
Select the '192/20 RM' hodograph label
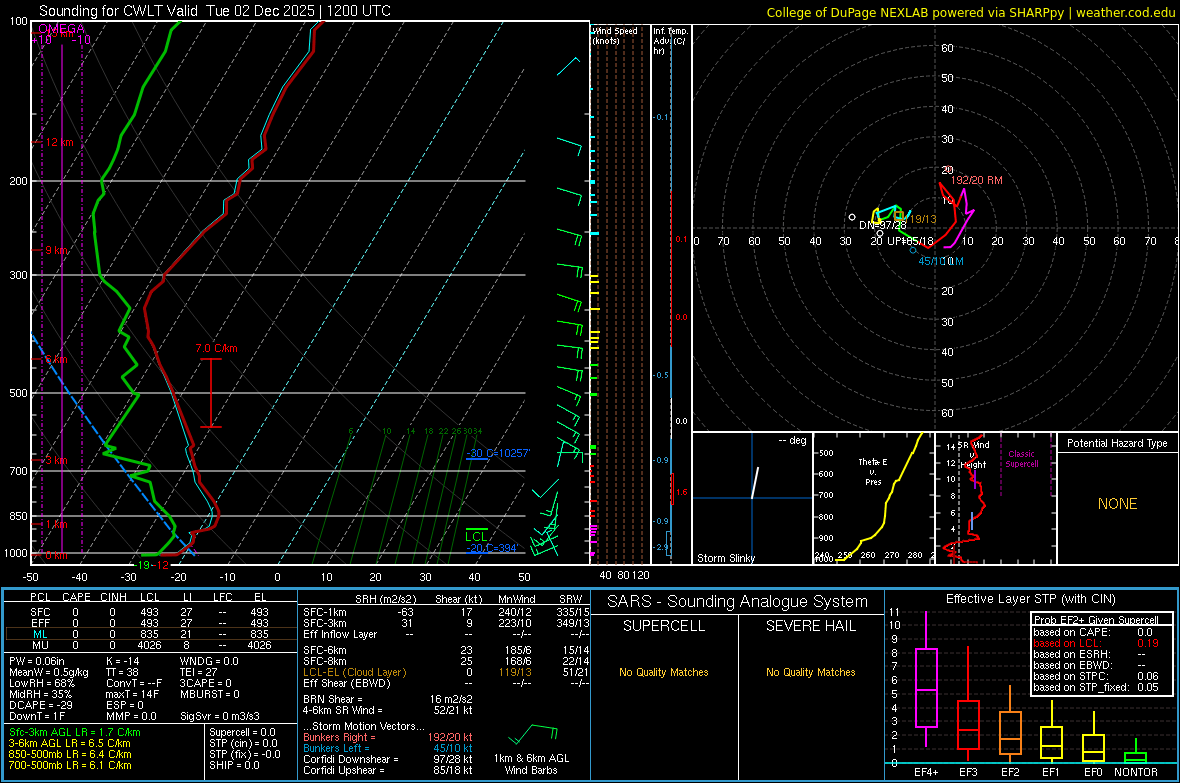[x=977, y=181]
